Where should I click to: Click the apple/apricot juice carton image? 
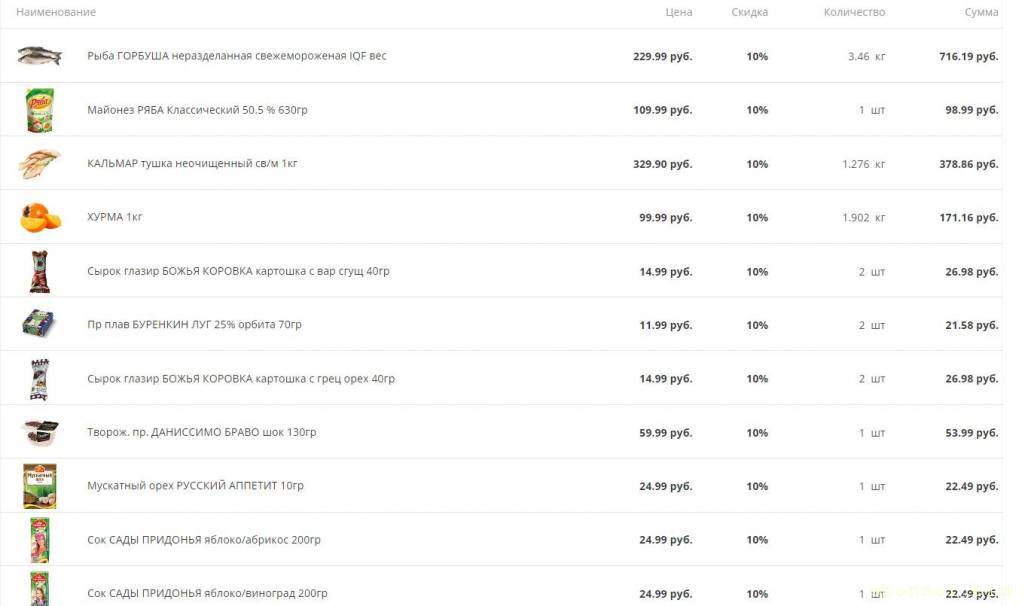point(40,540)
